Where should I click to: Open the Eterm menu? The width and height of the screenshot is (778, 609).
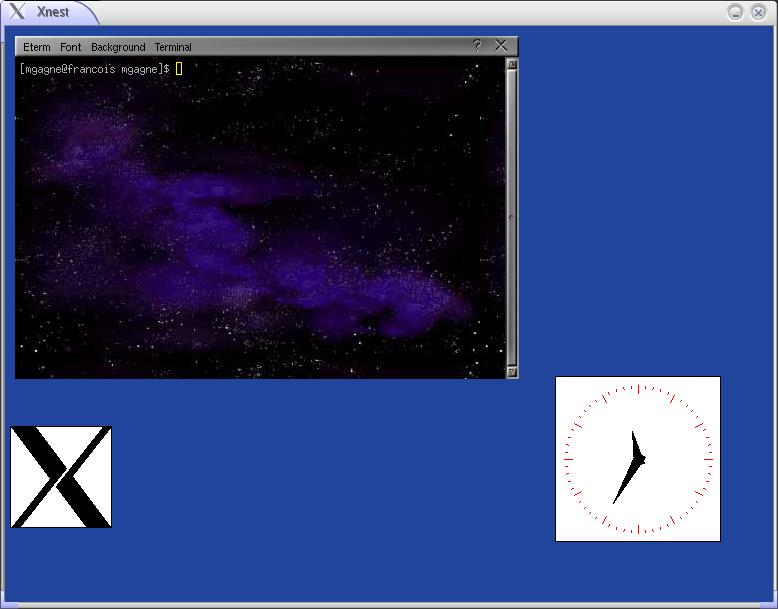37,47
